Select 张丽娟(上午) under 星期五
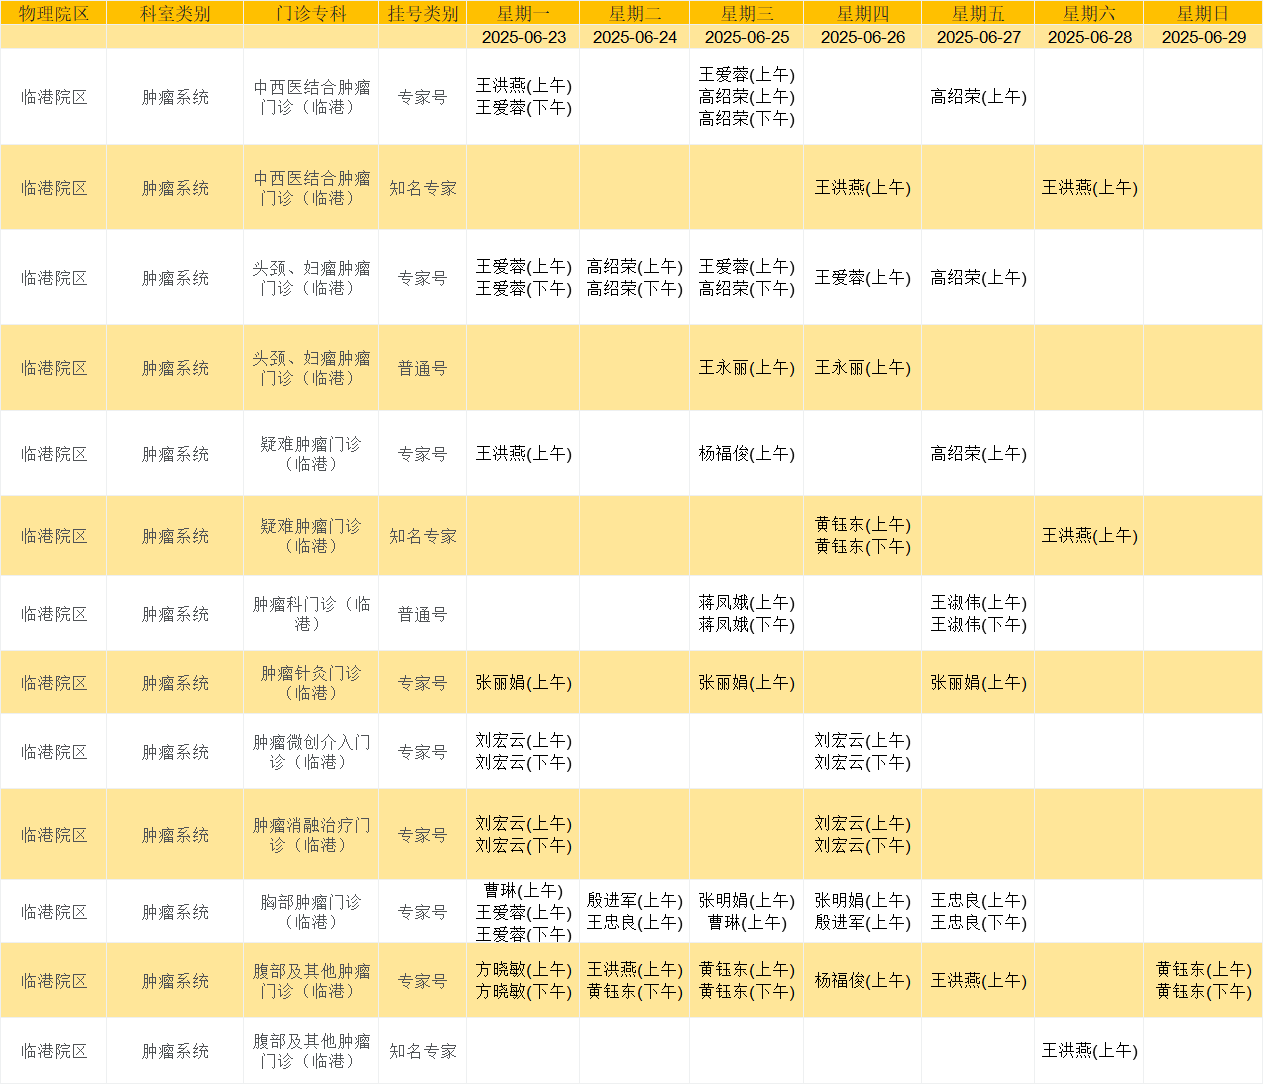The width and height of the screenshot is (1263, 1084). 978,683
